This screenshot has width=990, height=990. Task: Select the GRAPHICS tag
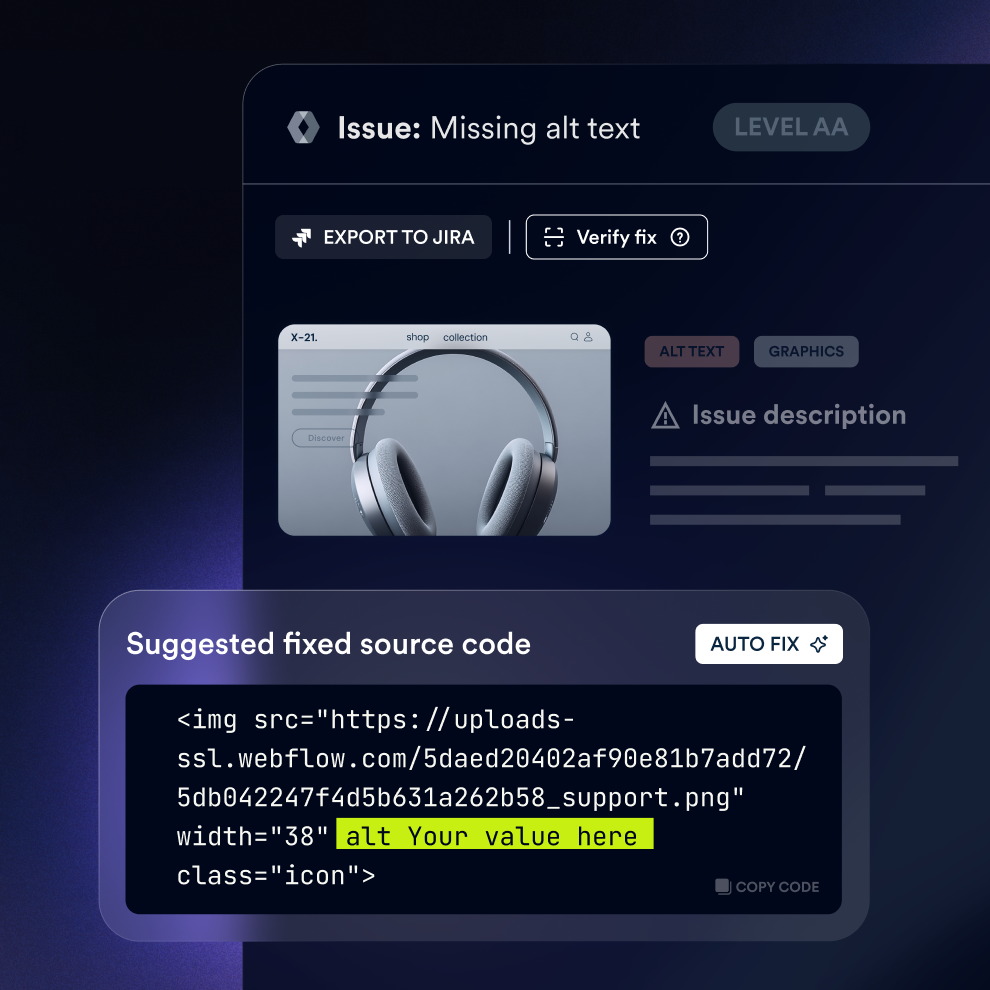(806, 351)
